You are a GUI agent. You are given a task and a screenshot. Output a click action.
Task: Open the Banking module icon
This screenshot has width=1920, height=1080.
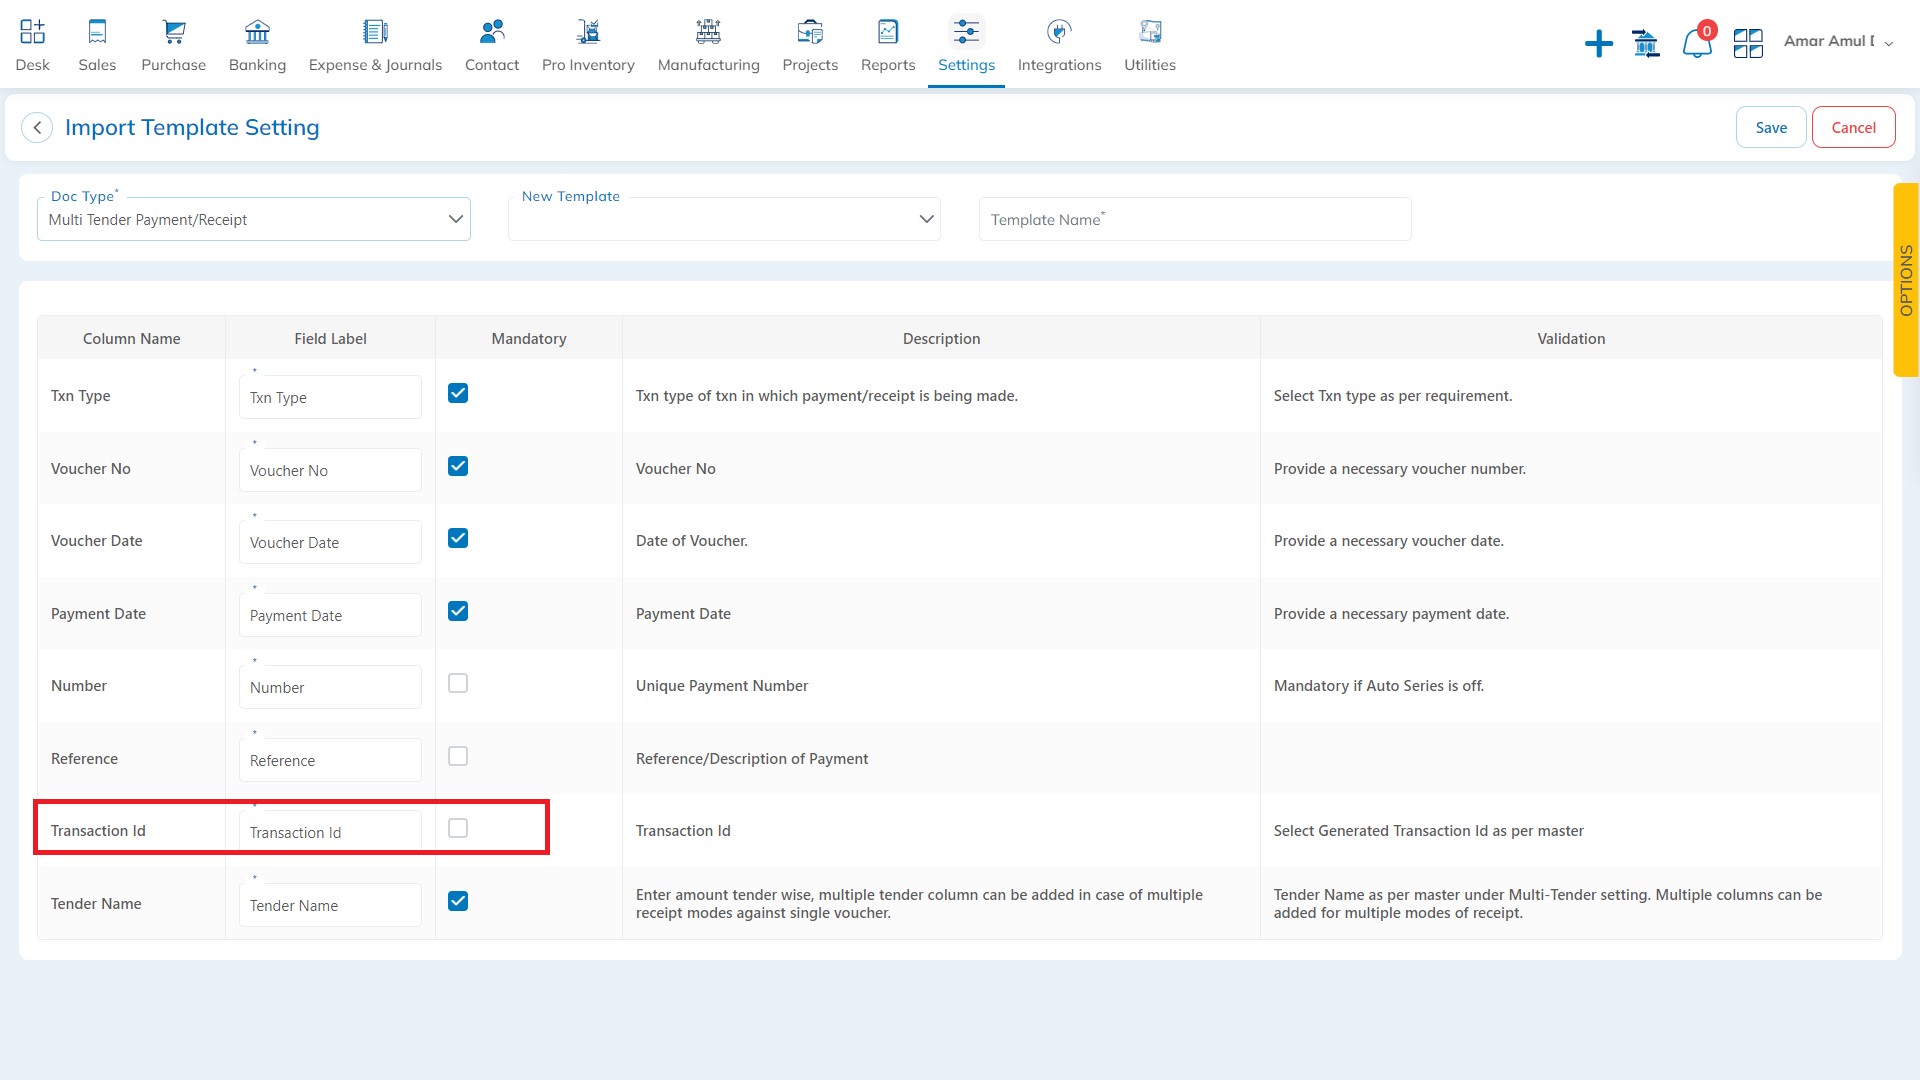[257, 33]
